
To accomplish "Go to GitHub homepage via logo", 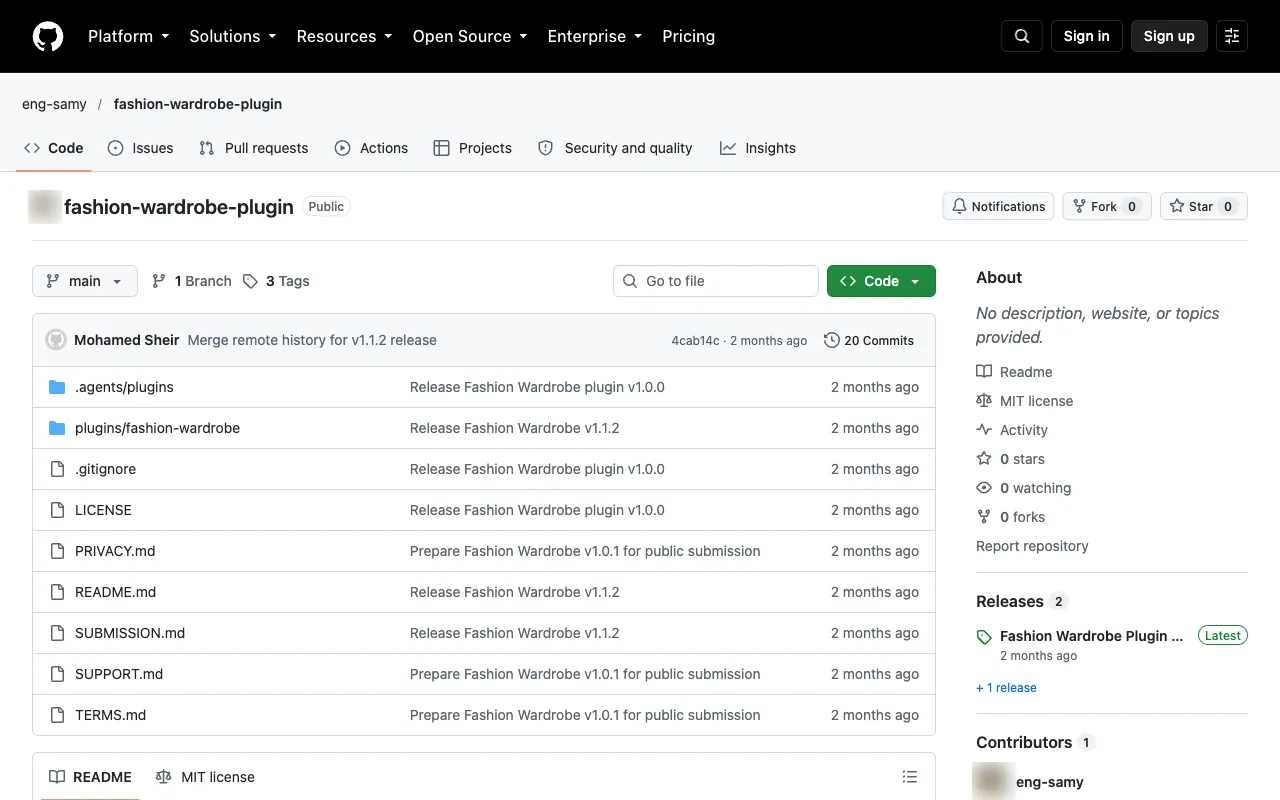I will pos(48,36).
